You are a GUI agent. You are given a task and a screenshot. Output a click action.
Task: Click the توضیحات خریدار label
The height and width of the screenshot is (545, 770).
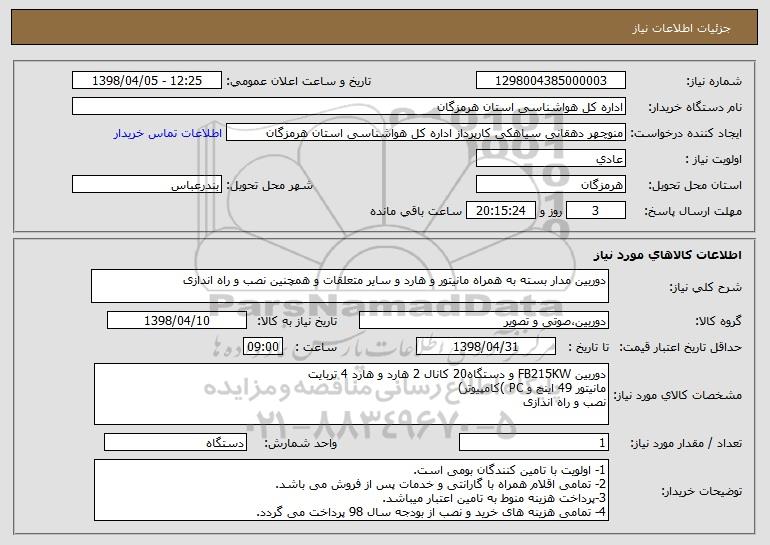click(701, 491)
